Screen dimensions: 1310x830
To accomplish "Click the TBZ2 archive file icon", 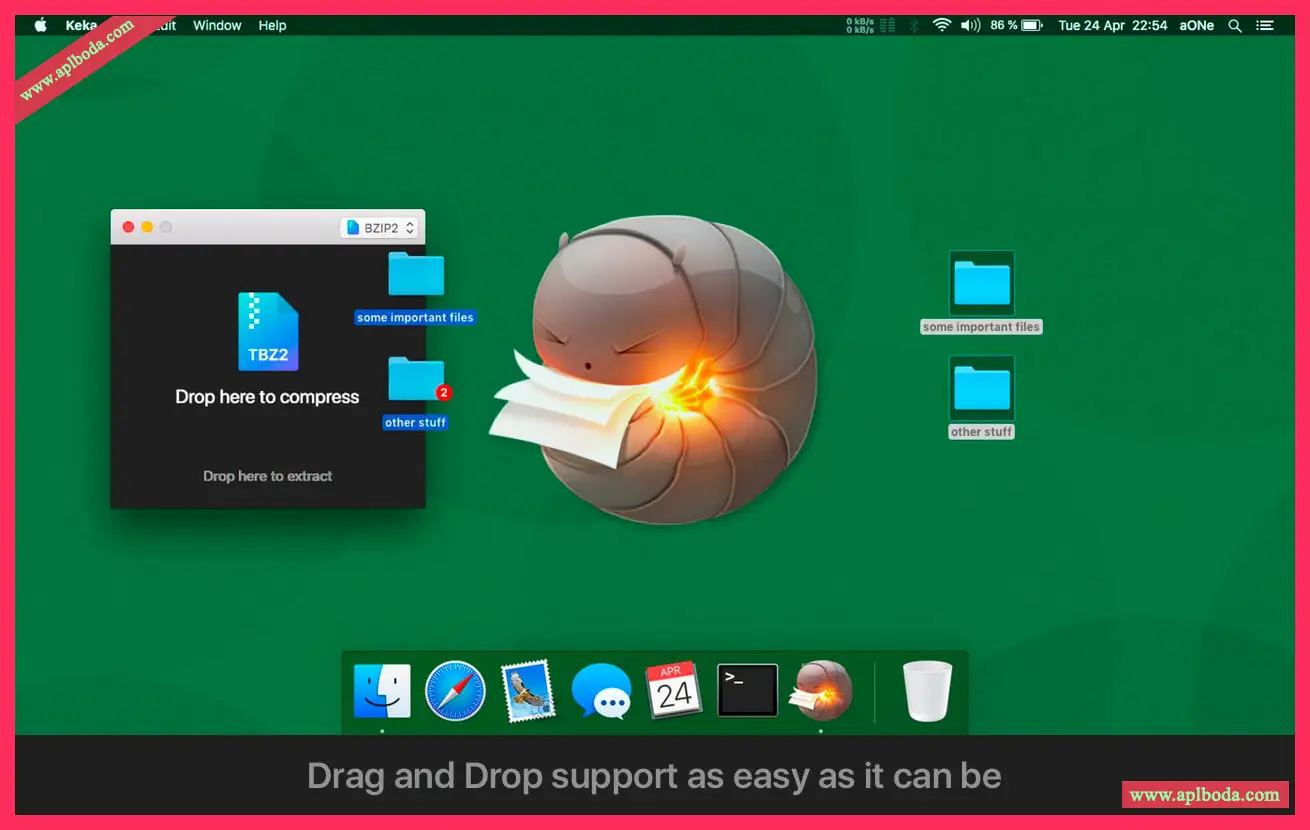I will pyautogui.click(x=268, y=331).
